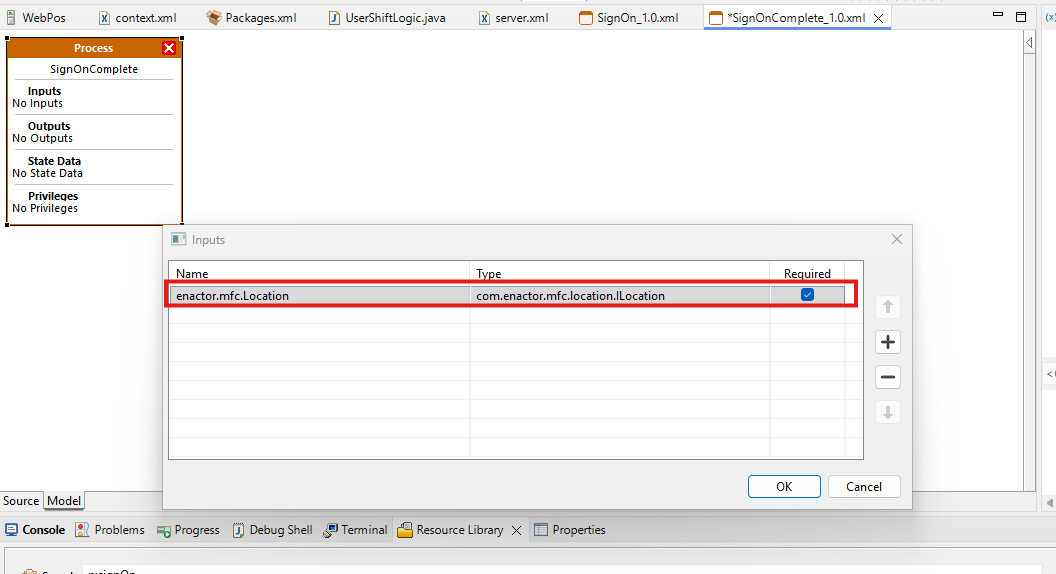This screenshot has height=574, width=1056.
Task: Open the Debug Shell view
Action: pos(273,530)
